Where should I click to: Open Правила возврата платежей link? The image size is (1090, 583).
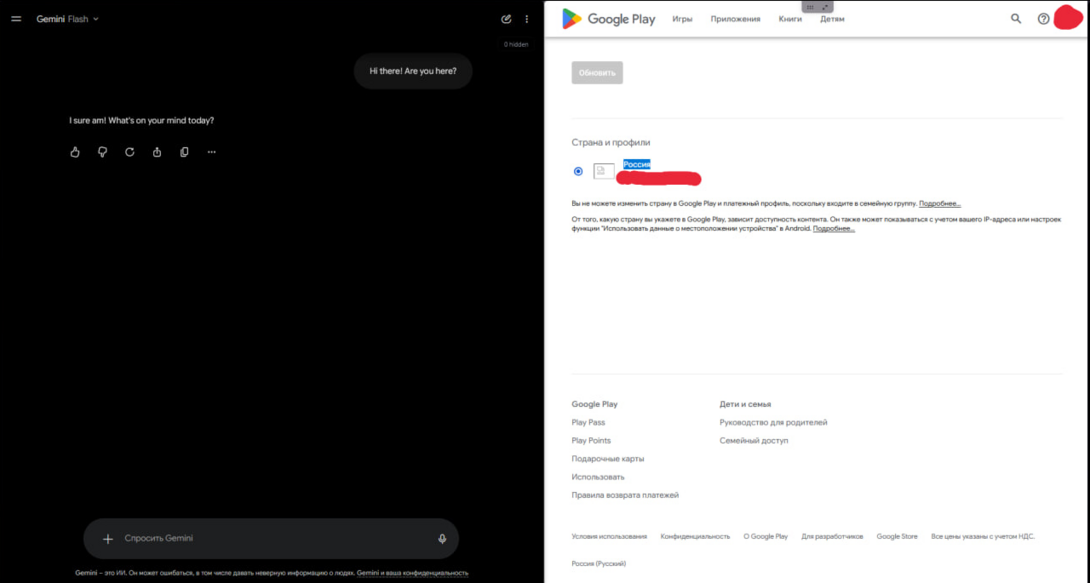pos(625,495)
